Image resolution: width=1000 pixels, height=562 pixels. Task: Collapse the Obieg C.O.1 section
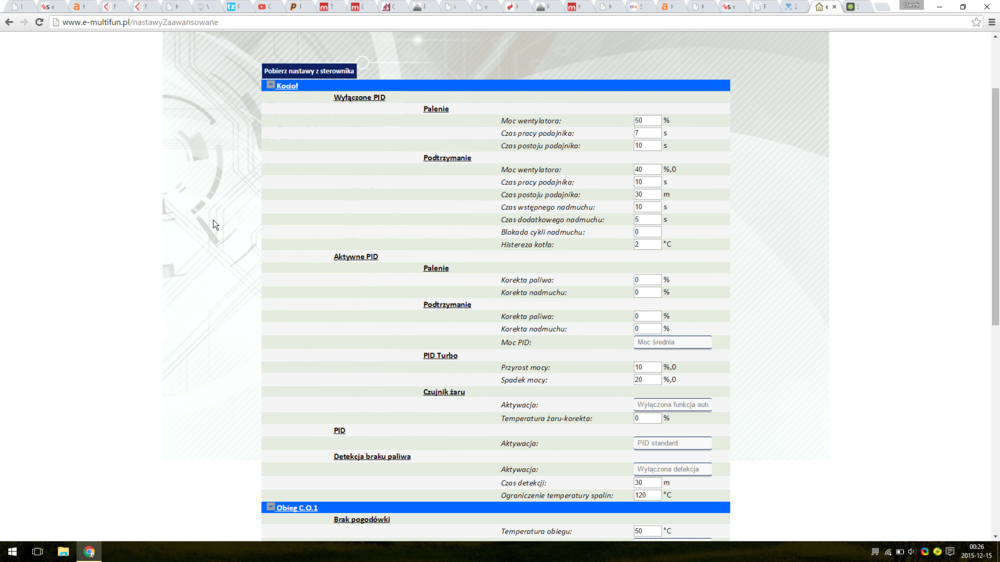point(270,508)
